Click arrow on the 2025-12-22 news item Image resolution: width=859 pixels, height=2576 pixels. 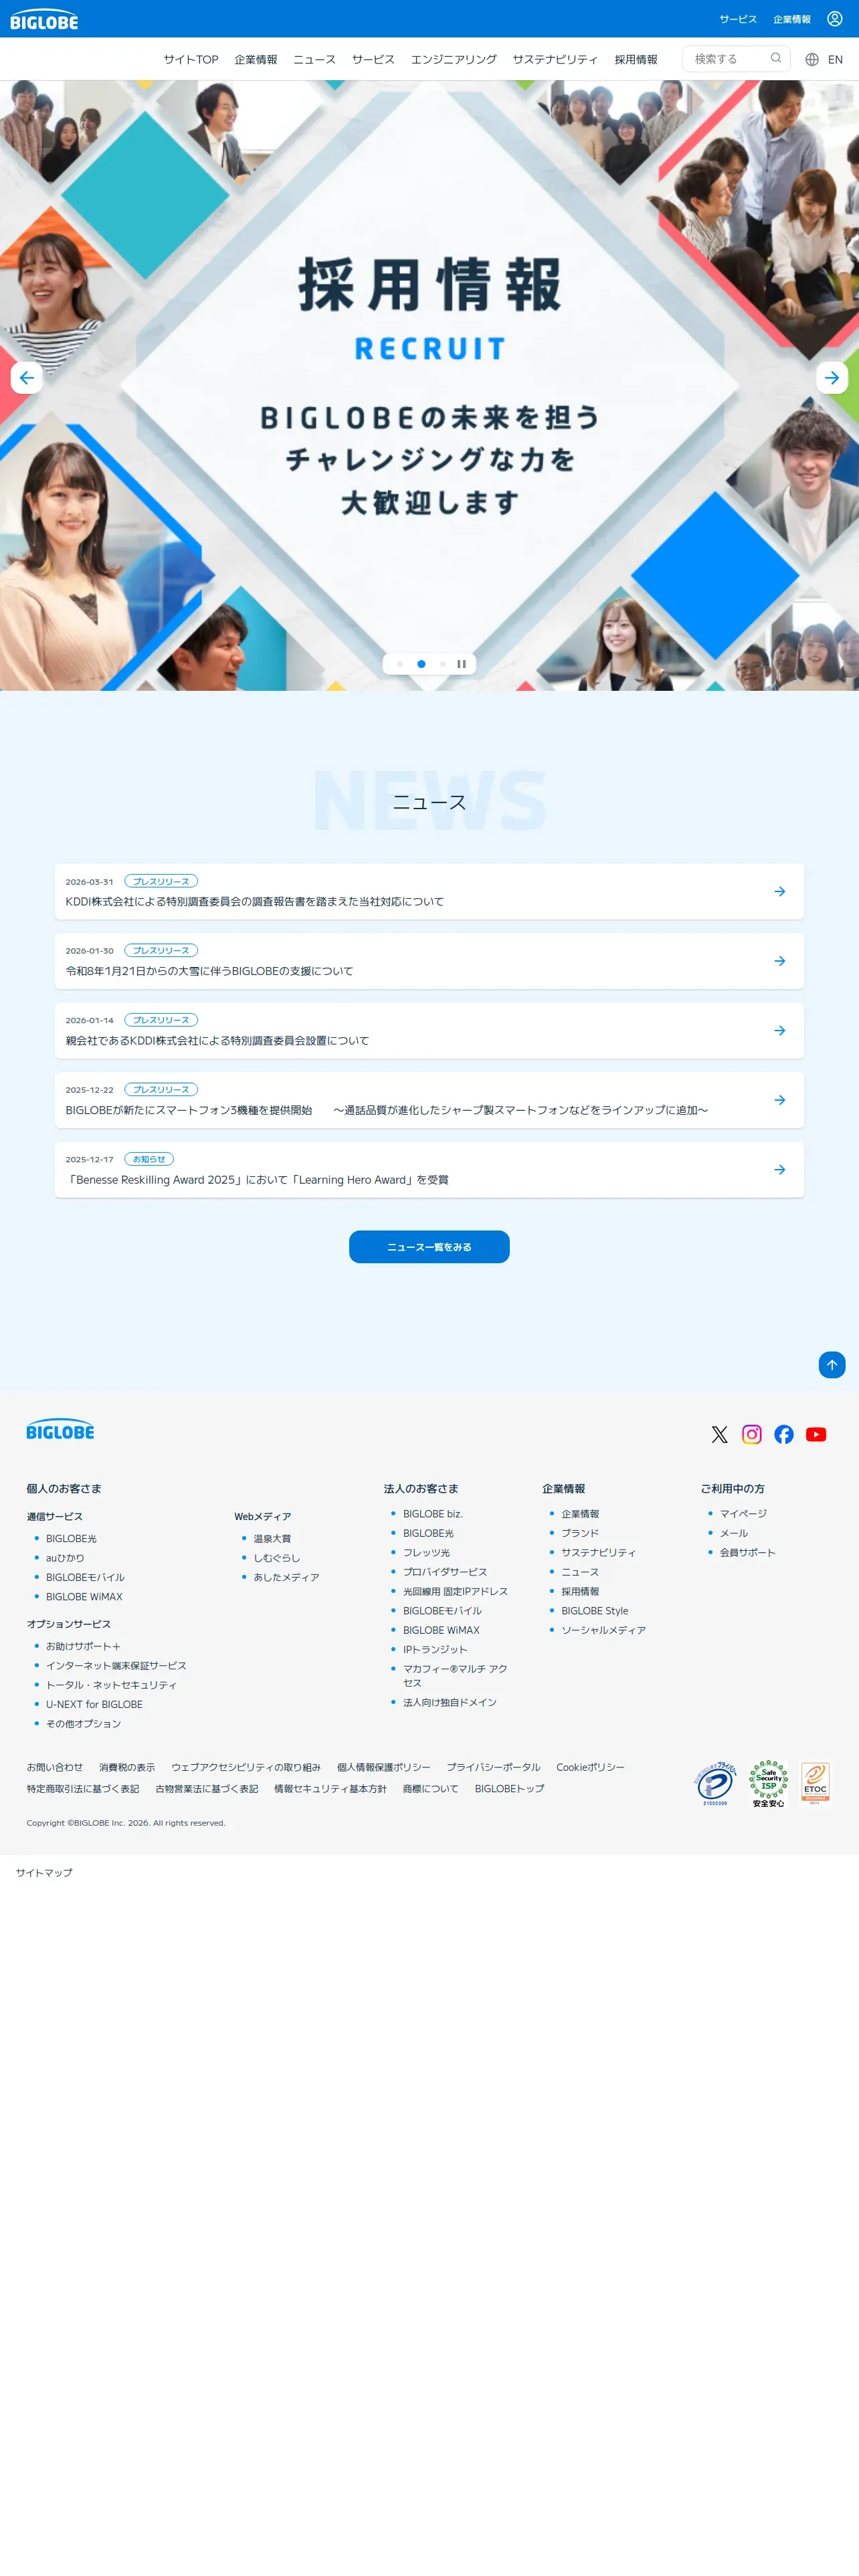coord(780,1100)
